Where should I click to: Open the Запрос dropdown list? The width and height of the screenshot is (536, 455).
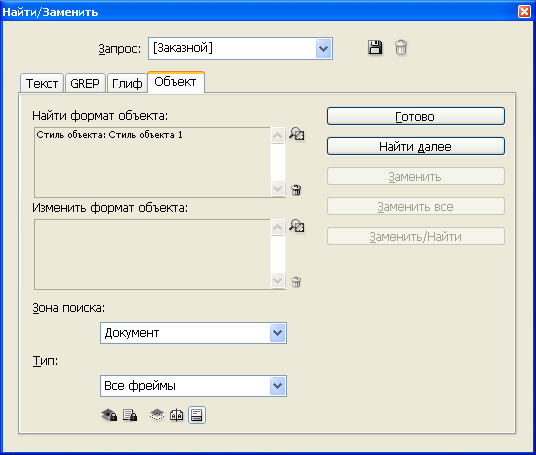coord(323,49)
